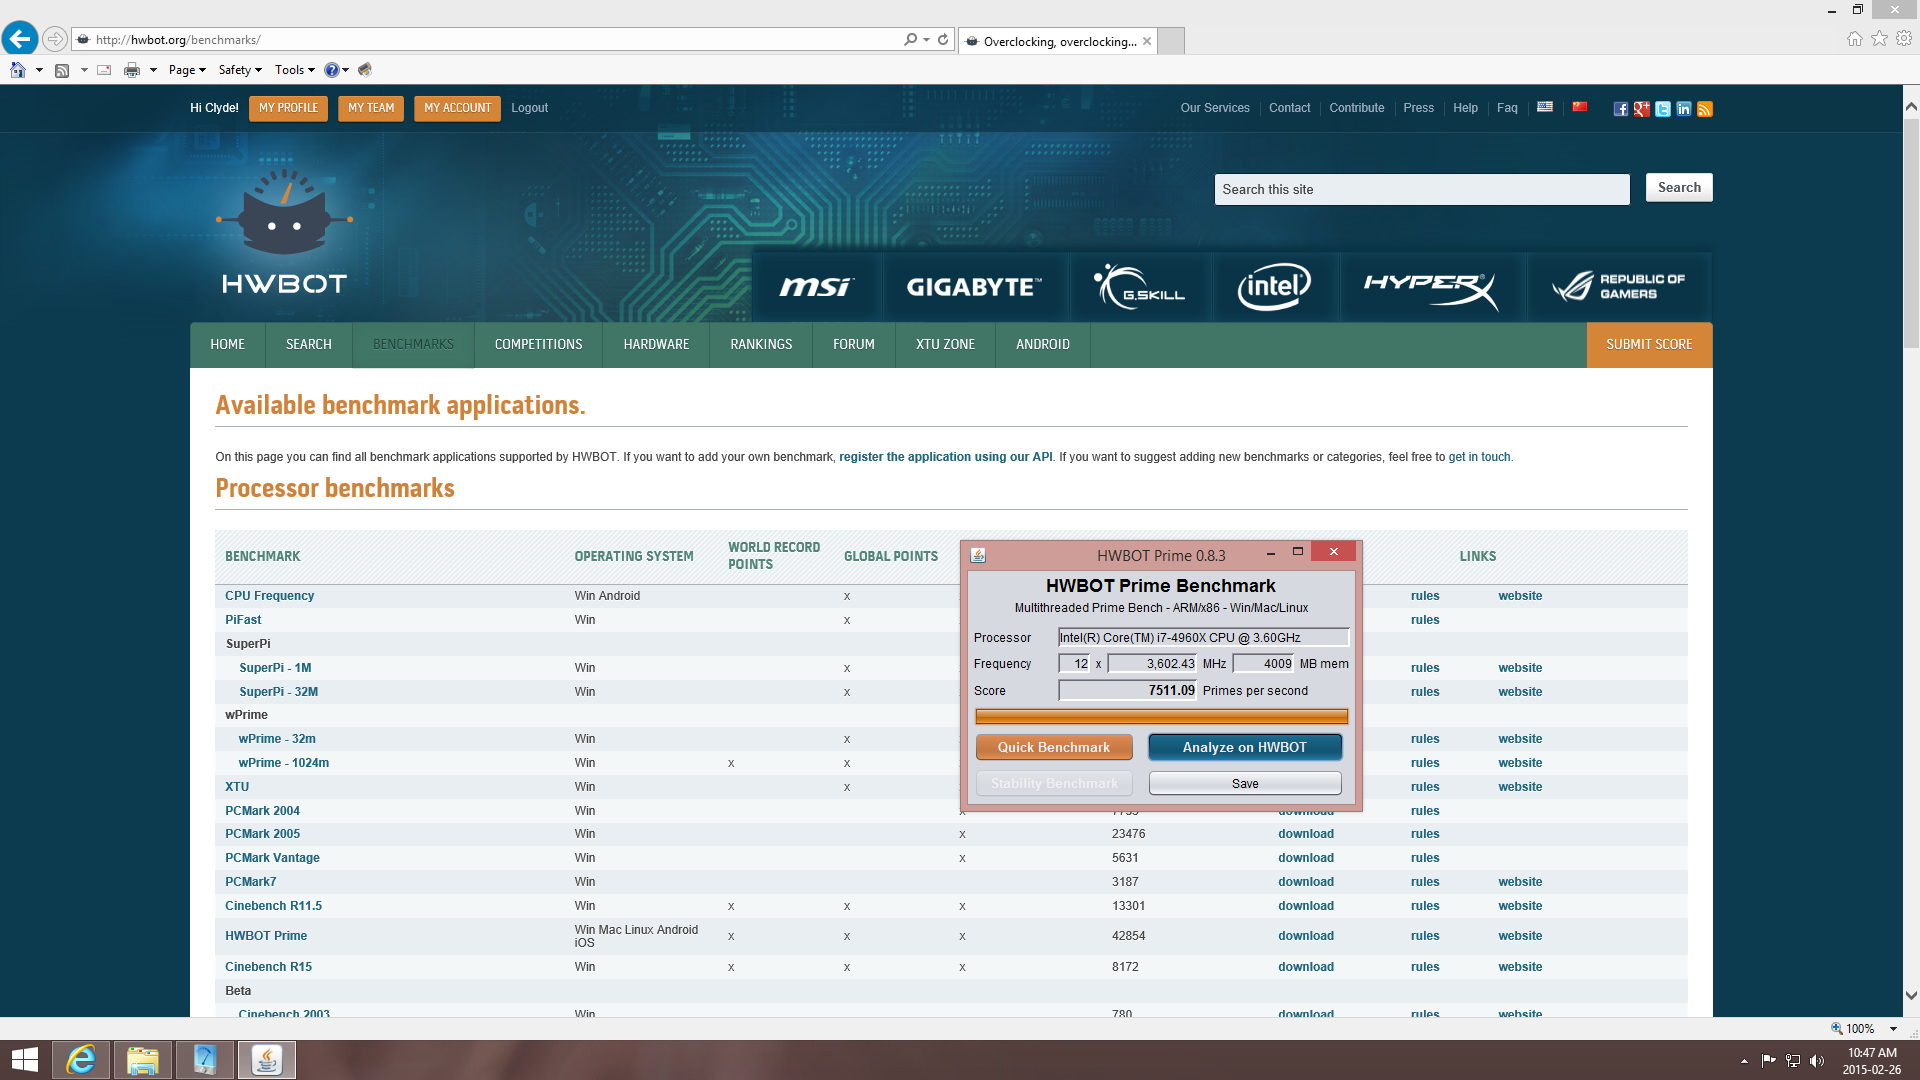Click the IE favorites star icon

click(x=1880, y=38)
